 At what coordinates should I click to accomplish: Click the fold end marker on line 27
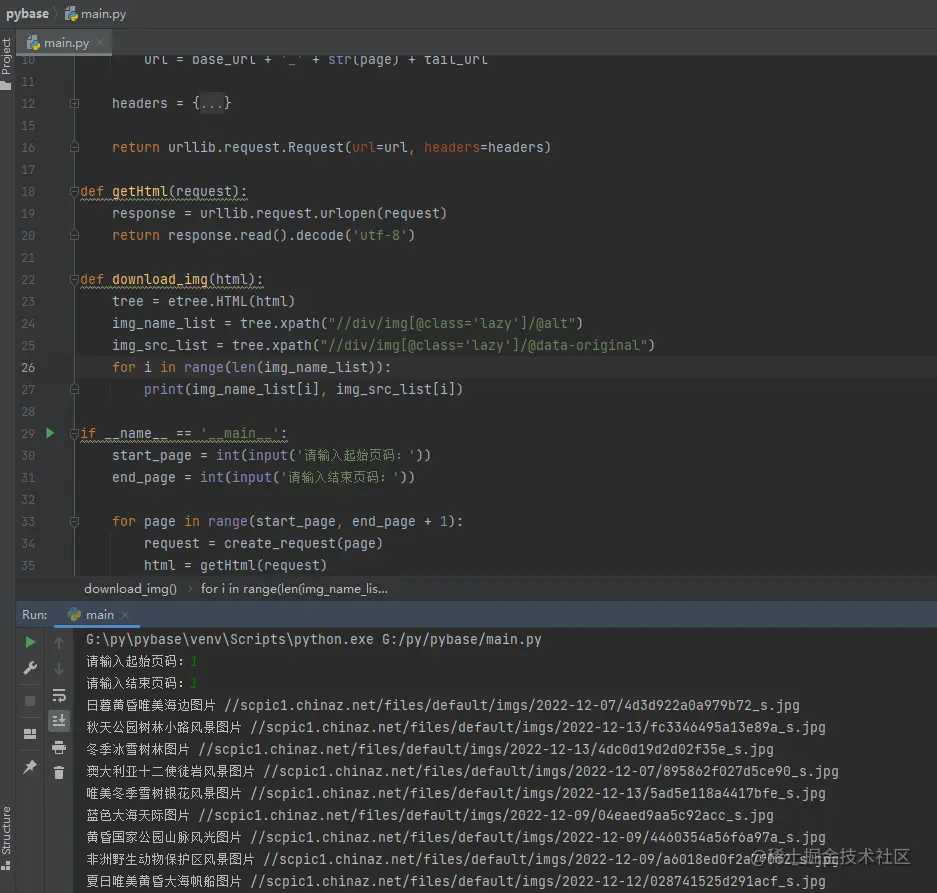click(x=74, y=389)
